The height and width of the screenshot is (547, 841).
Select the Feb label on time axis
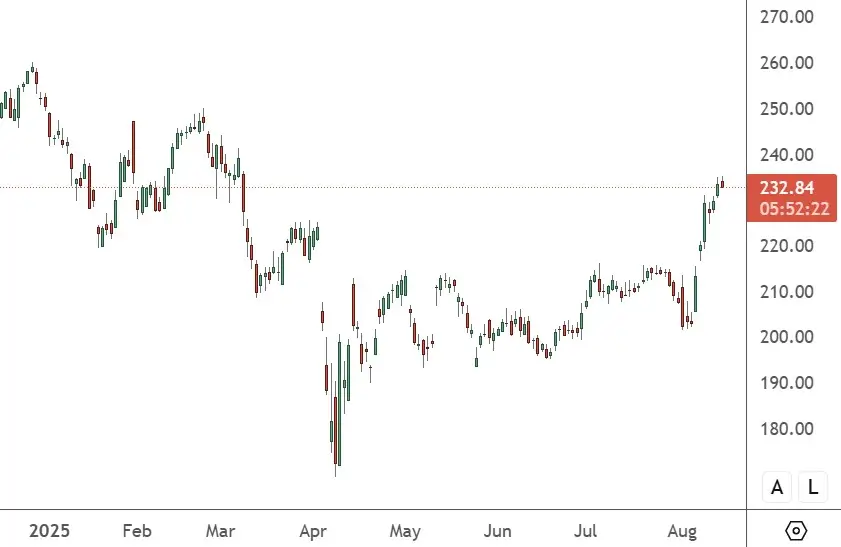[136, 530]
